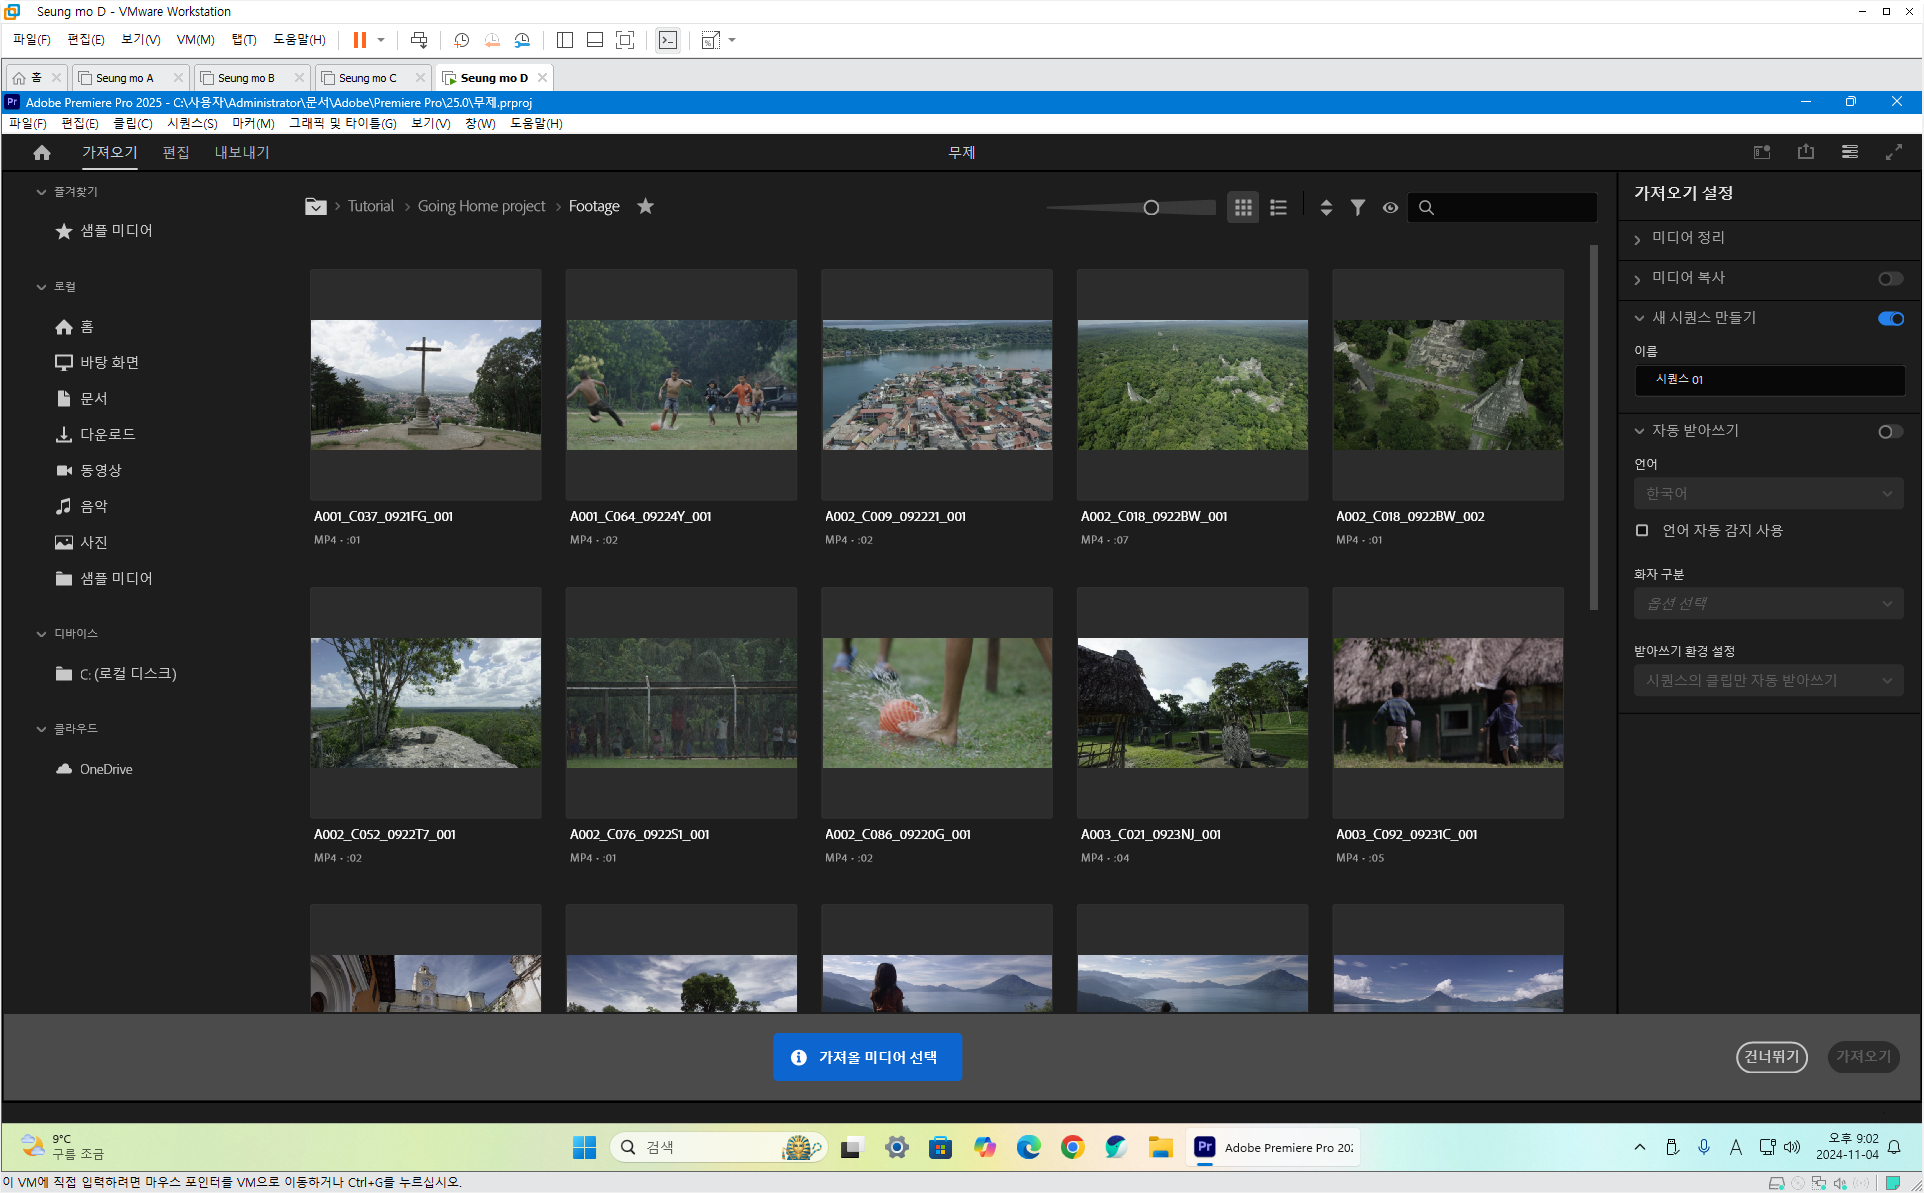1924x1193 pixels.
Task: Open the file type filter icon
Action: tap(1358, 207)
